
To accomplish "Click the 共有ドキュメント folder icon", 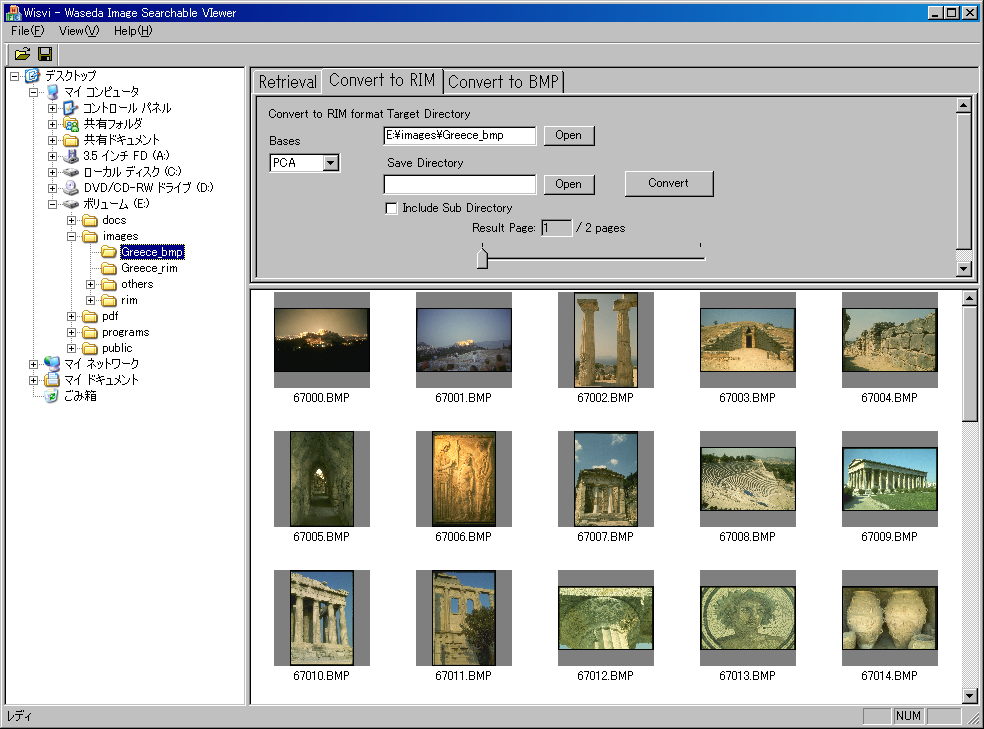I will tap(71, 140).
